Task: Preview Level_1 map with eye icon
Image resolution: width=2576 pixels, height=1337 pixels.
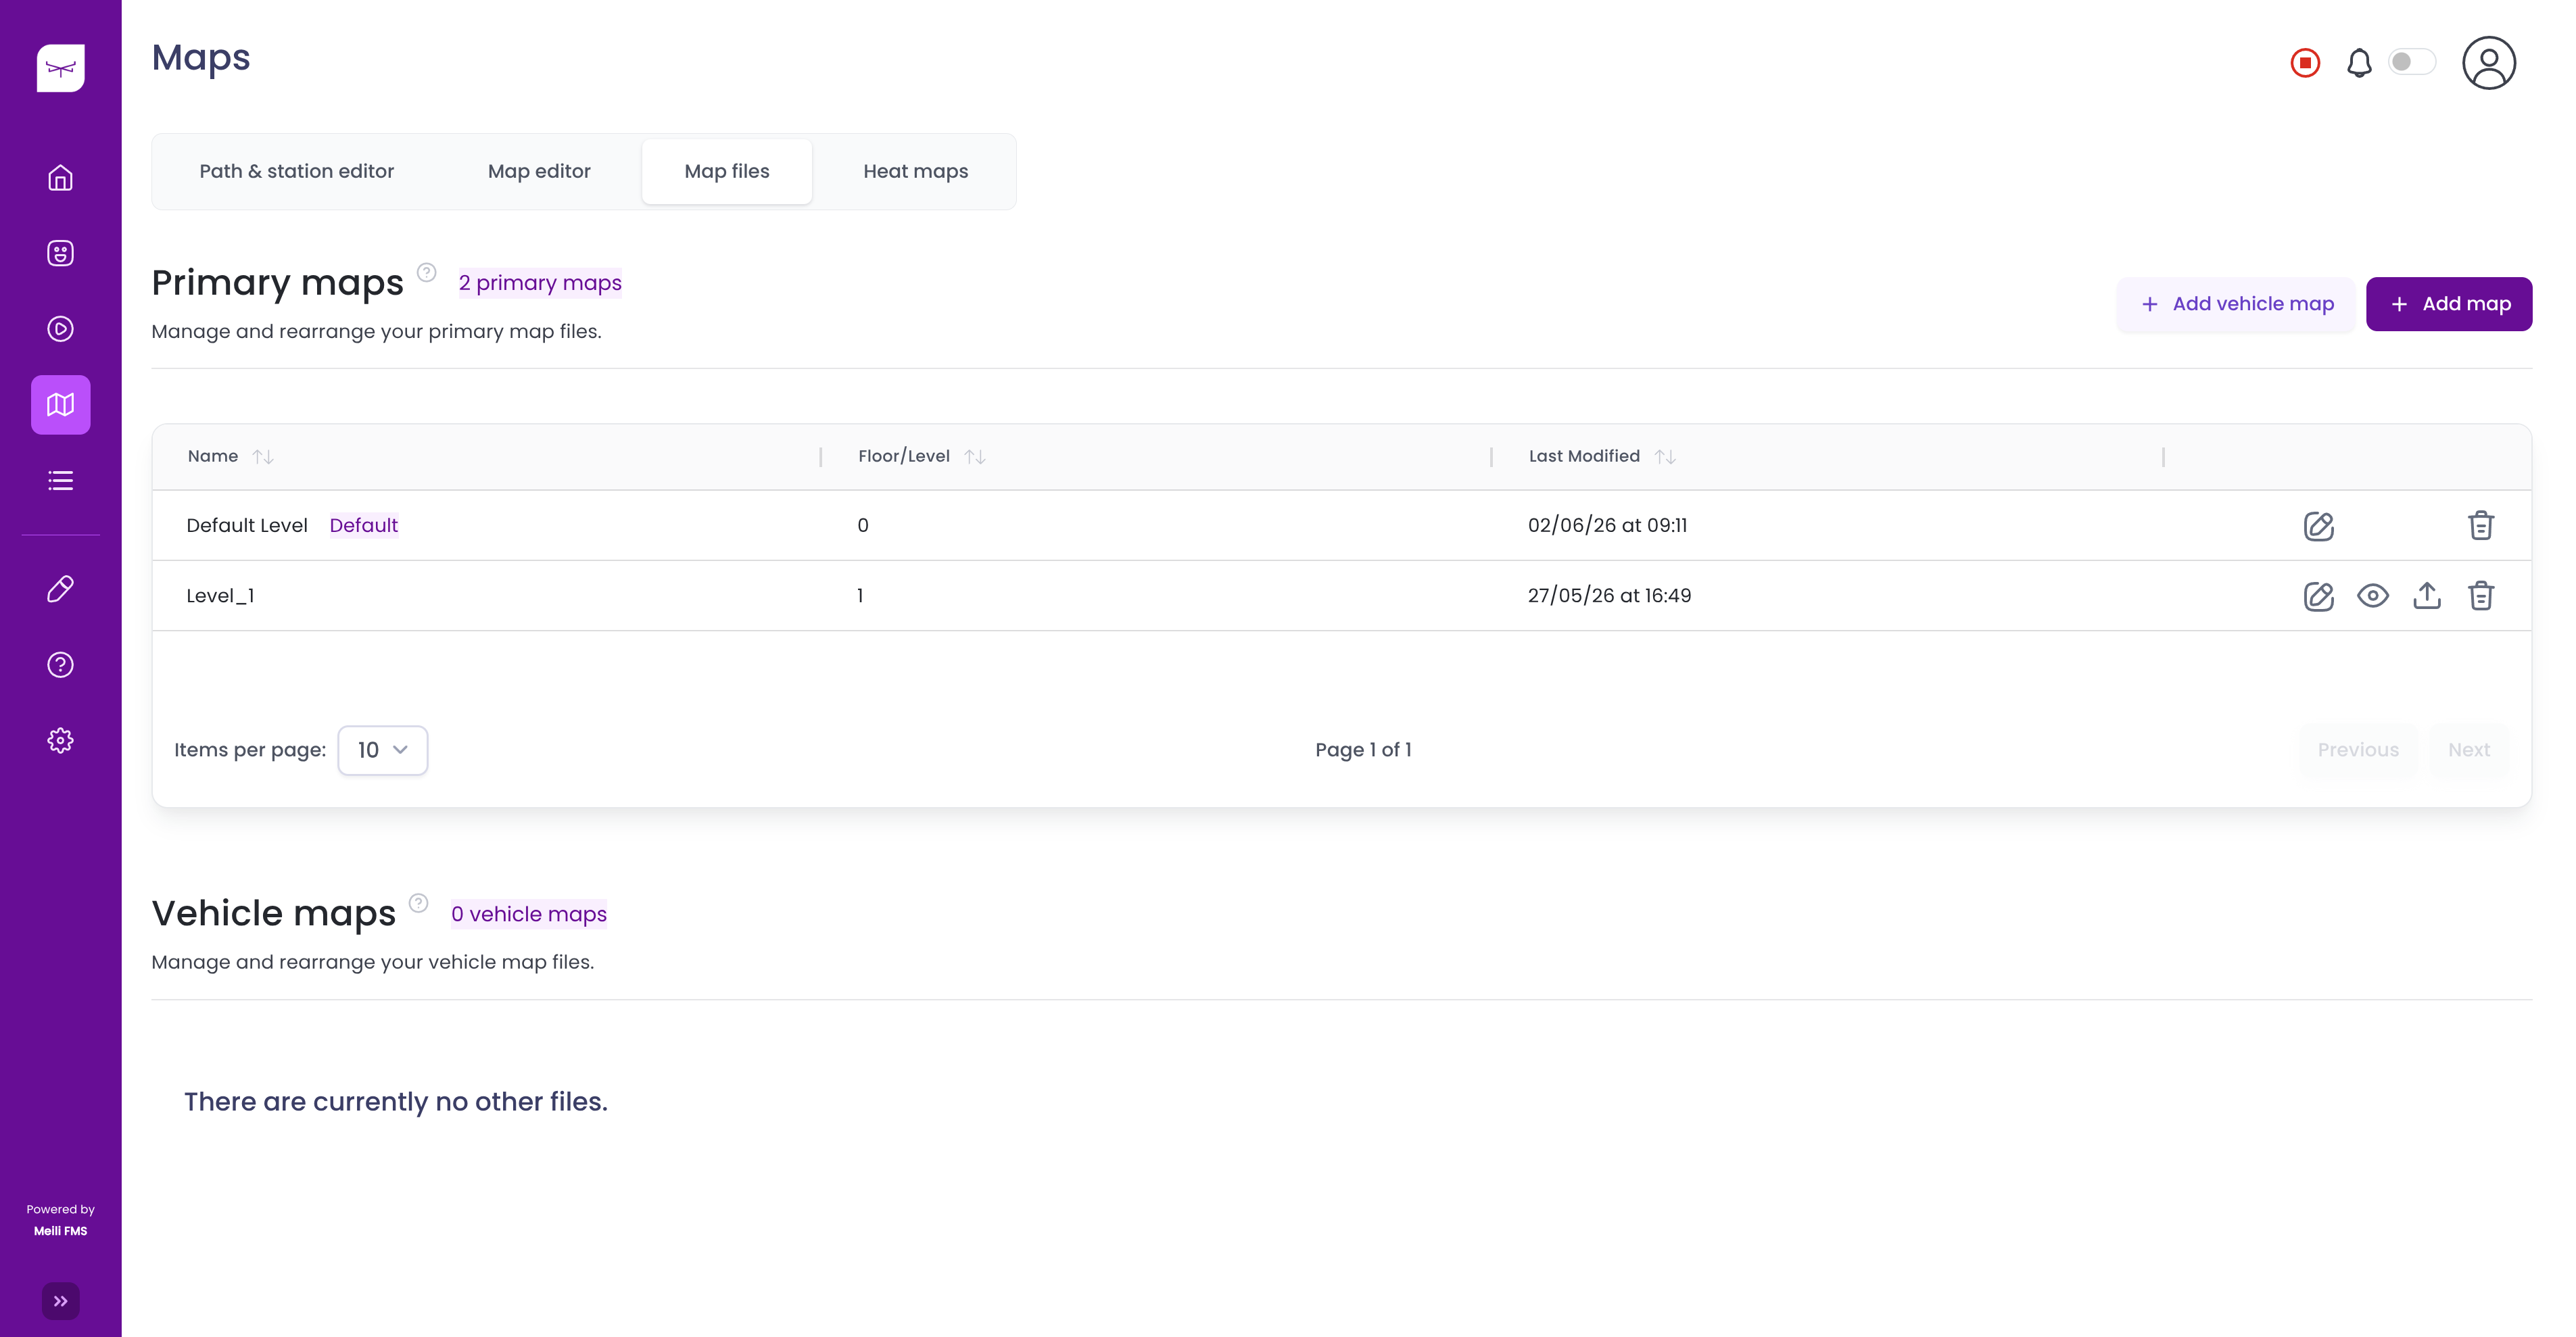Action: click(2372, 596)
